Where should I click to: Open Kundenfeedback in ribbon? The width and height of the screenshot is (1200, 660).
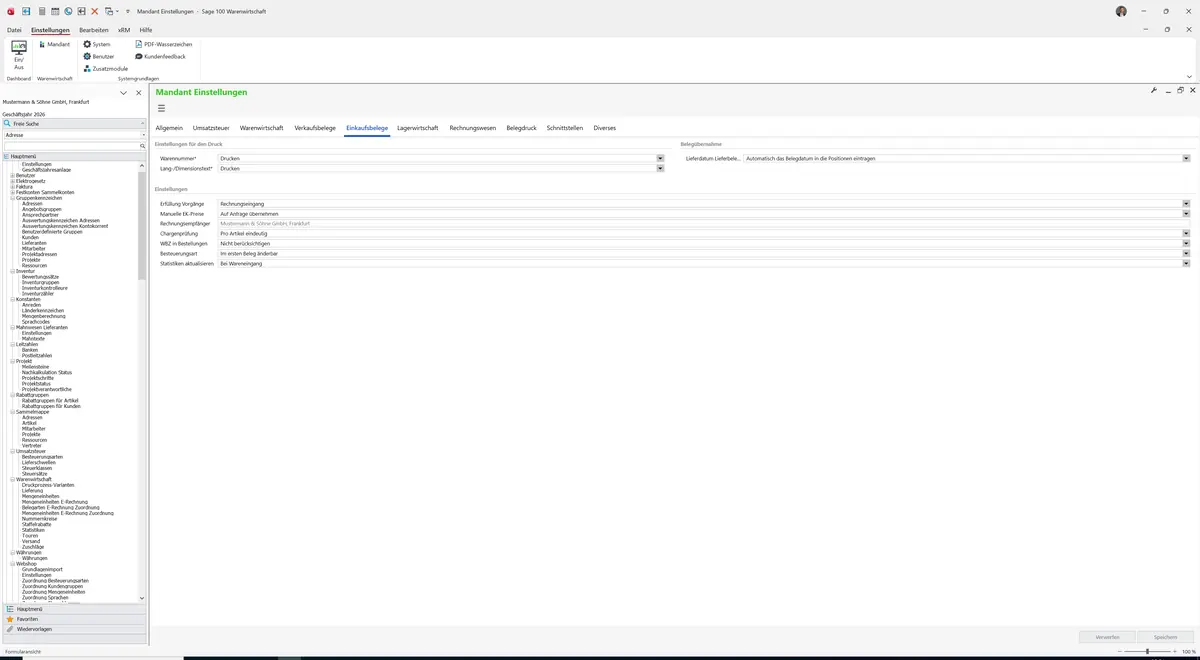click(x=160, y=56)
